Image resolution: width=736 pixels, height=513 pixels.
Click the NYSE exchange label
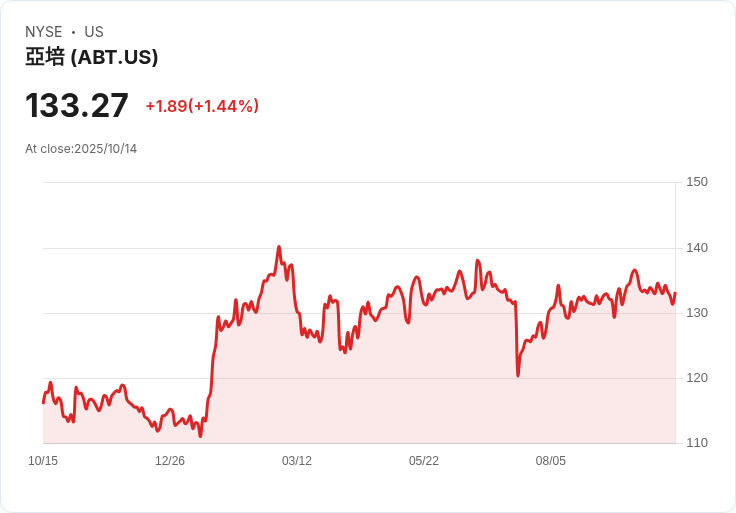[x=43, y=32]
